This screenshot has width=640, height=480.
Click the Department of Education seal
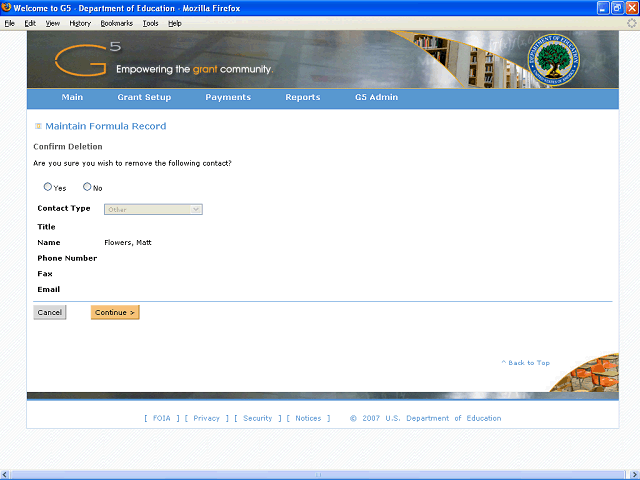(553, 60)
